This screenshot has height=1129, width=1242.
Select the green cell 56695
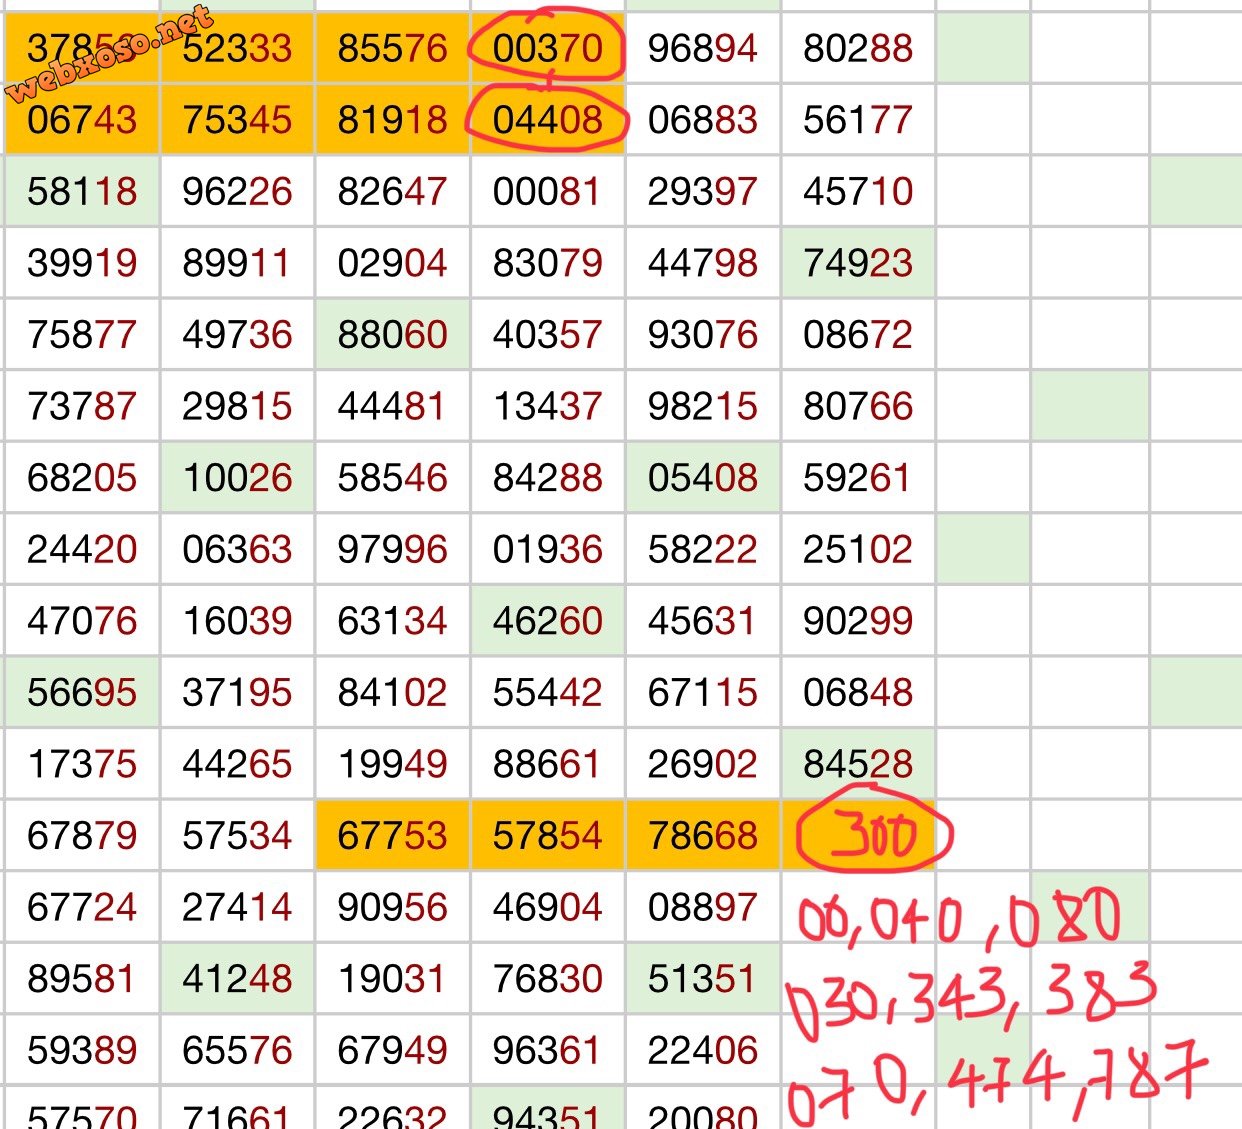click(82, 692)
